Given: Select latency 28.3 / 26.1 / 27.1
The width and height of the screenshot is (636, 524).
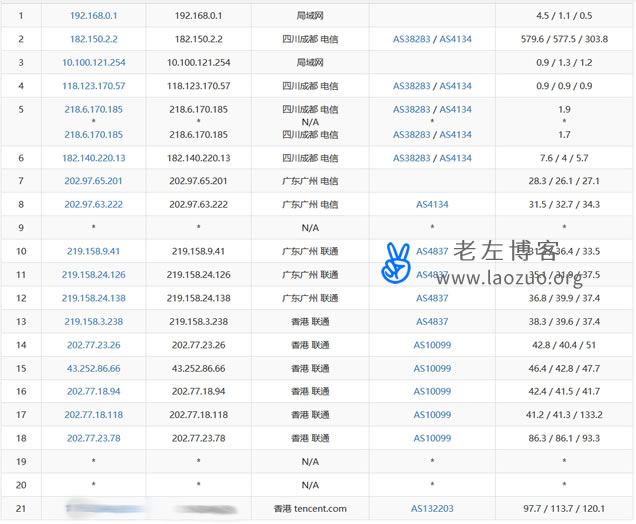Looking at the screenshot, I should [x=564, y=181].
